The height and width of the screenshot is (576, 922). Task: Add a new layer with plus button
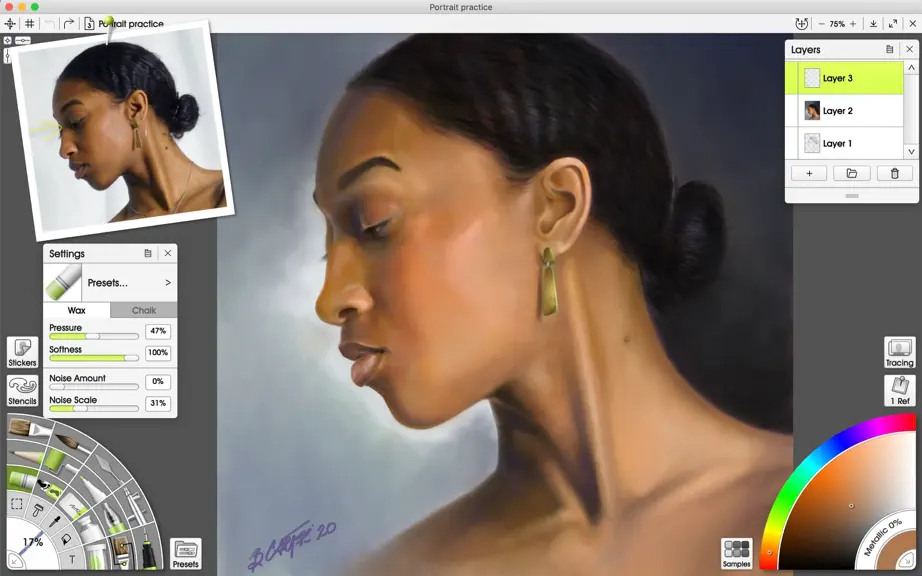point(809,173)
